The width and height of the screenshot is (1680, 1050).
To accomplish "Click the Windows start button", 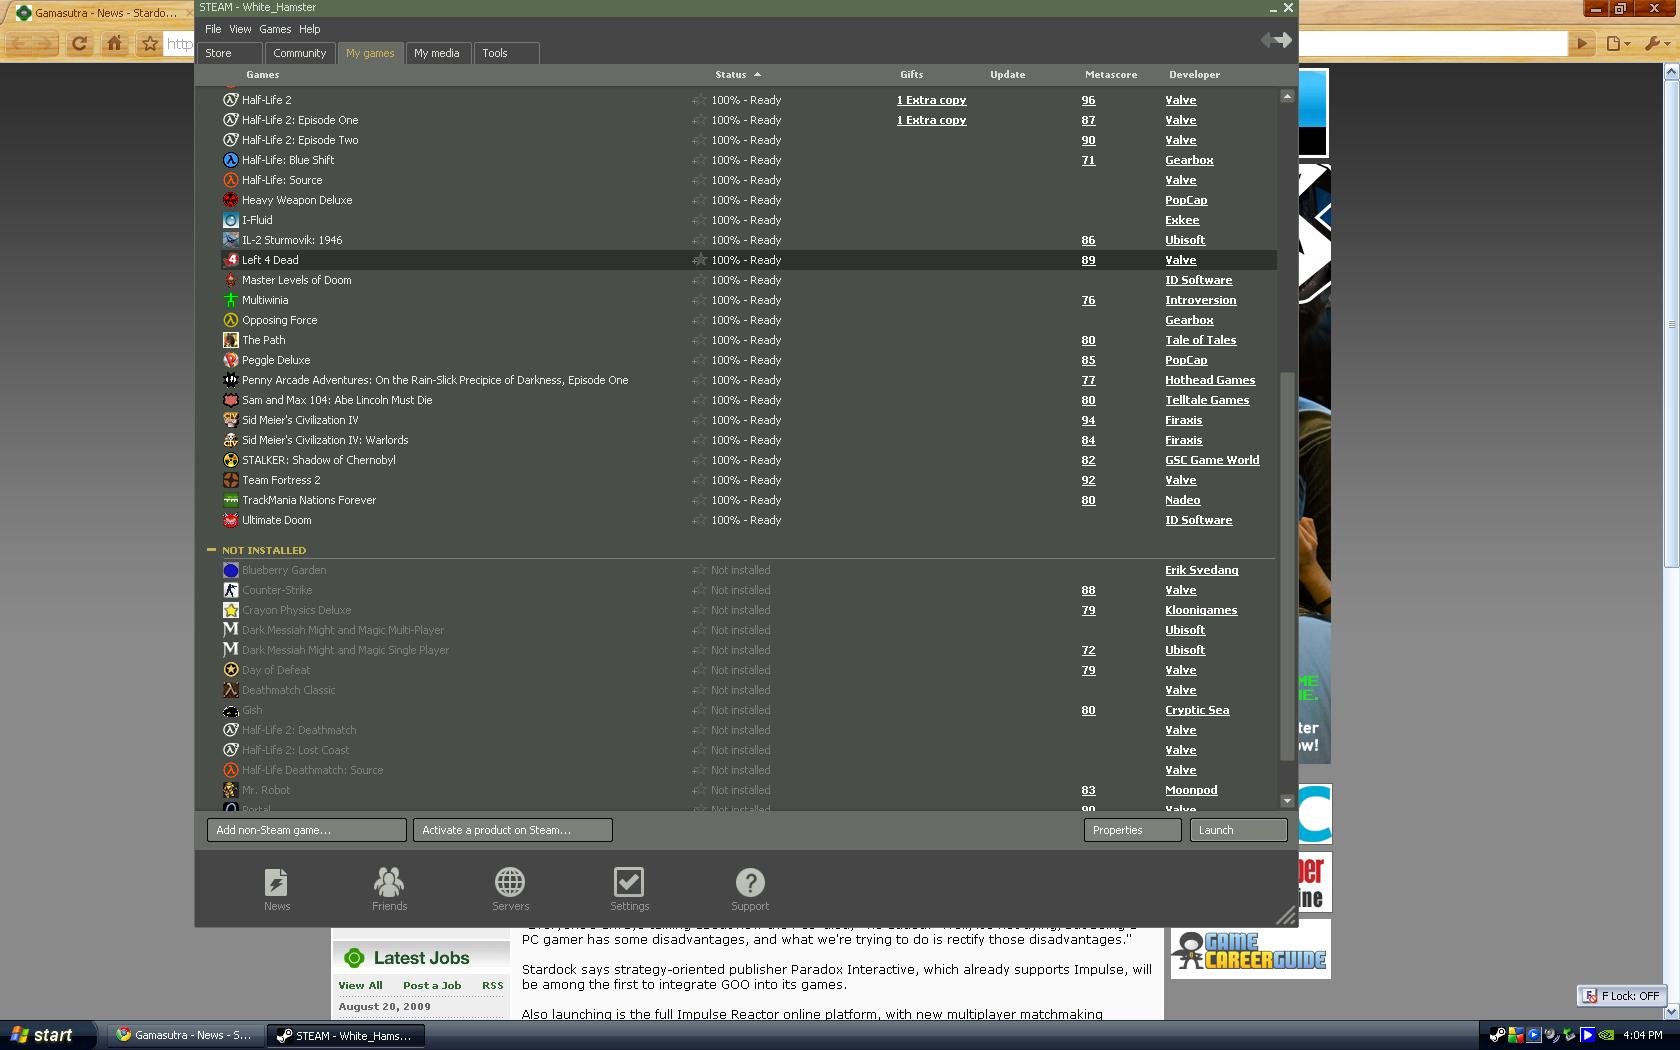I will coord(49,1035).
